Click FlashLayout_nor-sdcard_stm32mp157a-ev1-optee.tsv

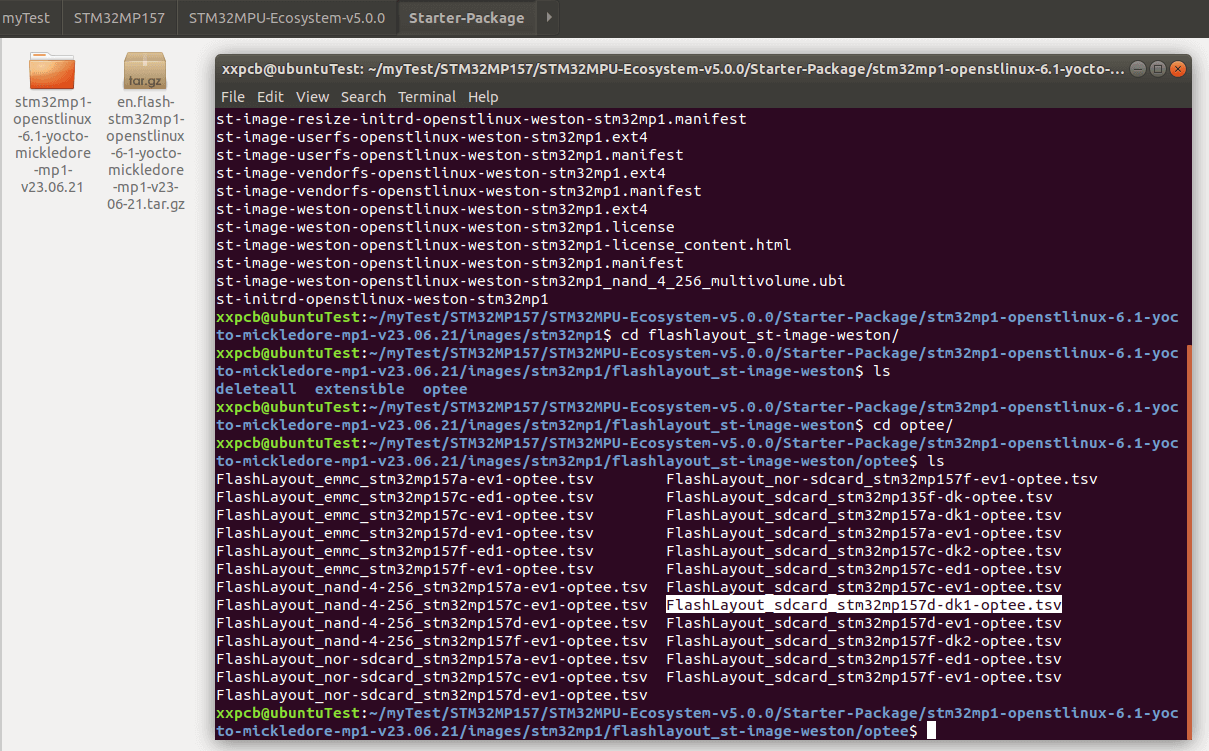point(432,659)
